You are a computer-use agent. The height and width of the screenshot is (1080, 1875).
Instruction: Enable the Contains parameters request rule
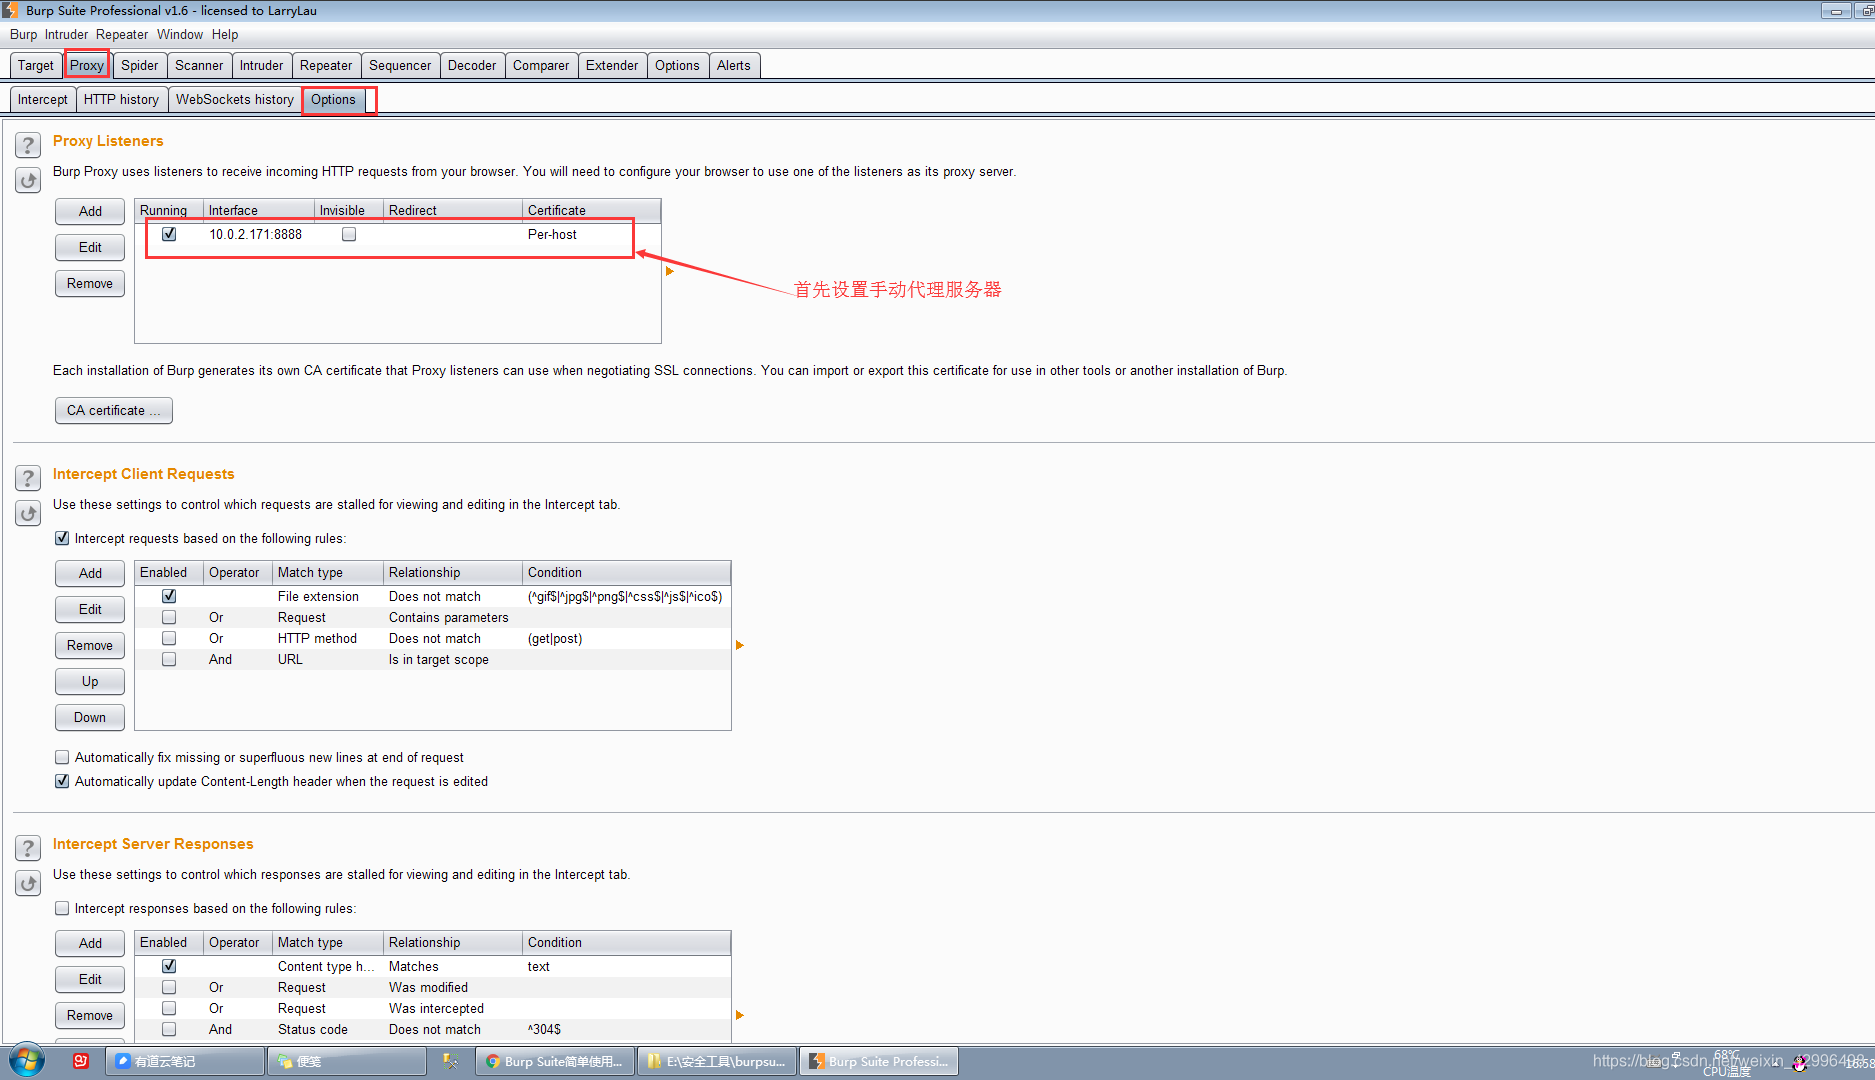pyautogui.click(x=169, y=617)
